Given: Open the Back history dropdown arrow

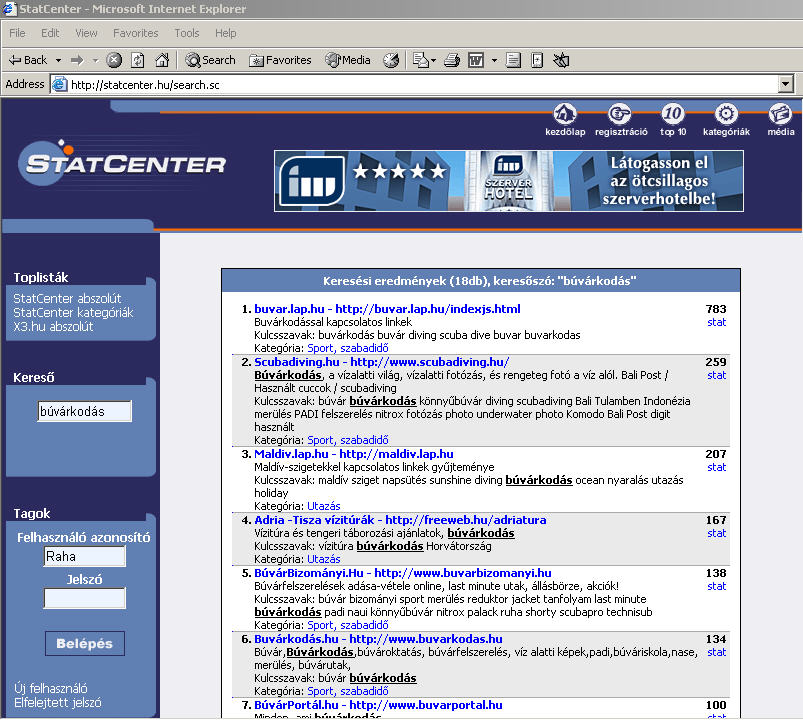Looking at the screenshot, I should tap(58, 60).
